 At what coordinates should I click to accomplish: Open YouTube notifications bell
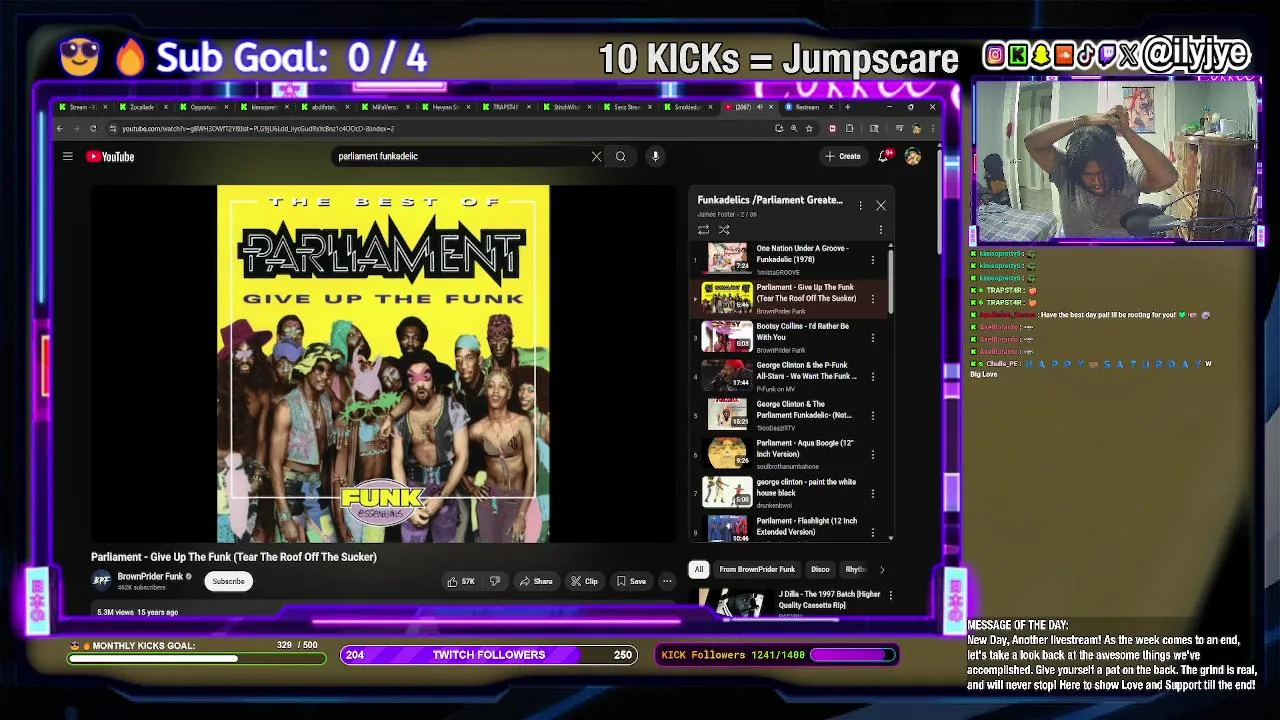(883, 156)
